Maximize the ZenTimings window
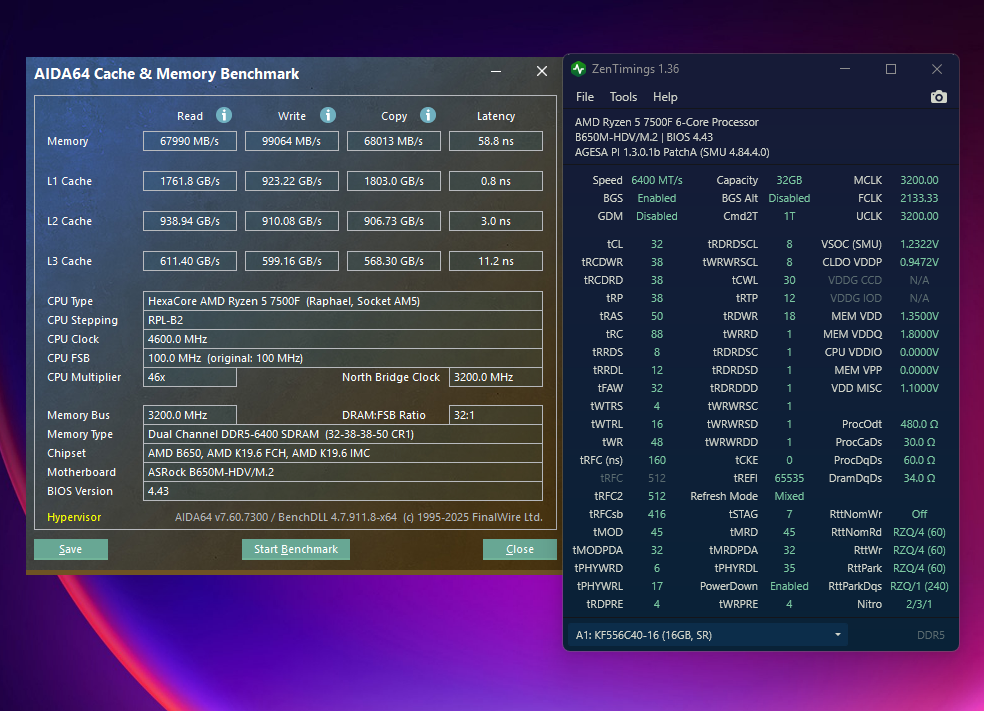This screenshot has width=984, height=711. [x=890, y=69]
